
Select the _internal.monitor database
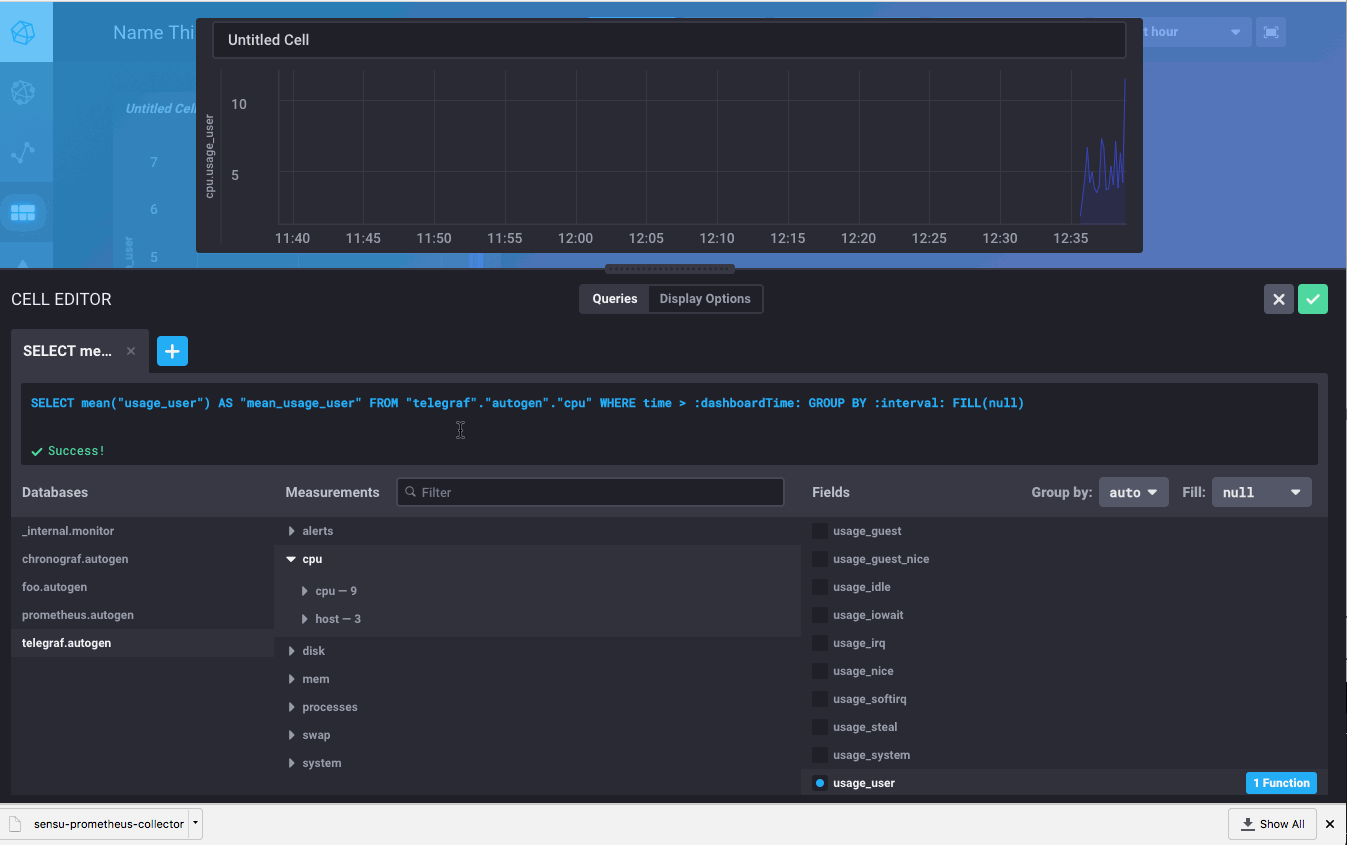[142, 531]
